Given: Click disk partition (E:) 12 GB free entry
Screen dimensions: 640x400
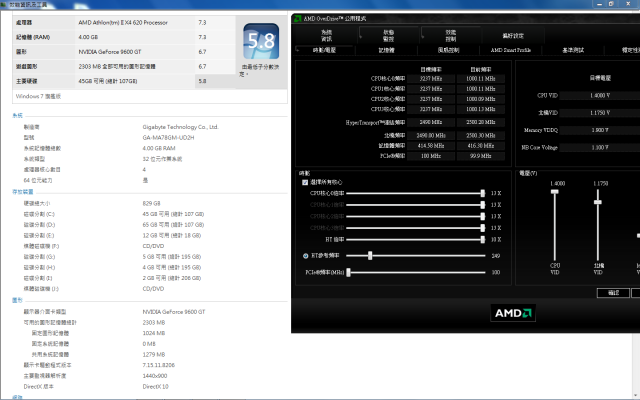Looking at the screenshot, I should [x=171, y=236].
